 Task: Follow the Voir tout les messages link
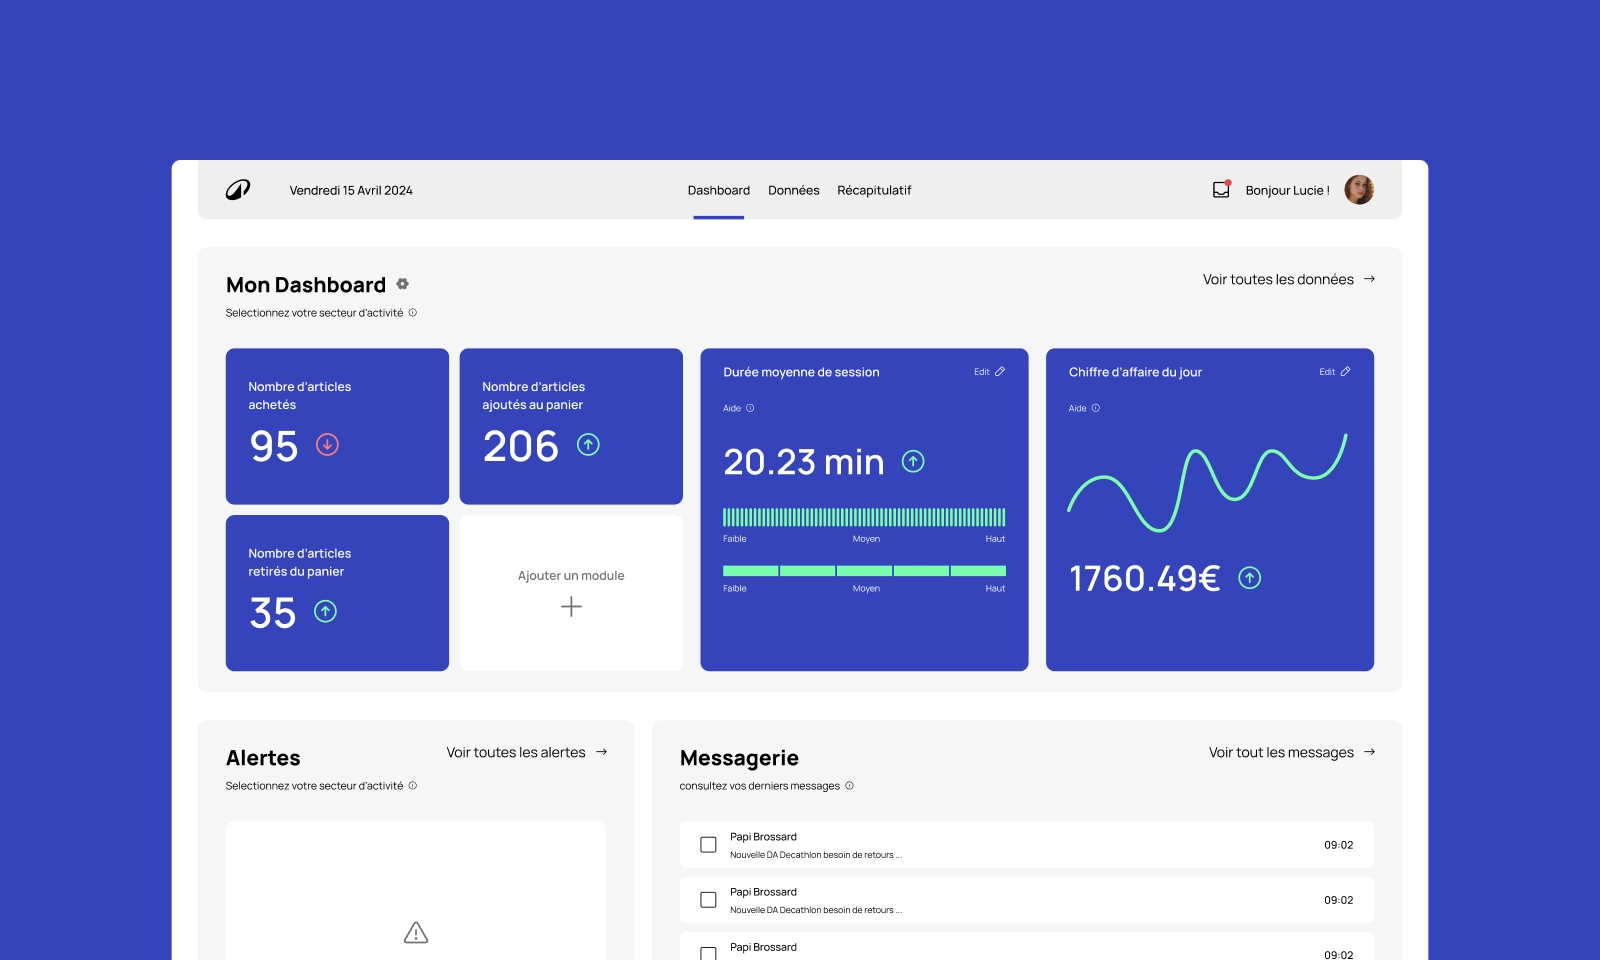(1281, 752)
